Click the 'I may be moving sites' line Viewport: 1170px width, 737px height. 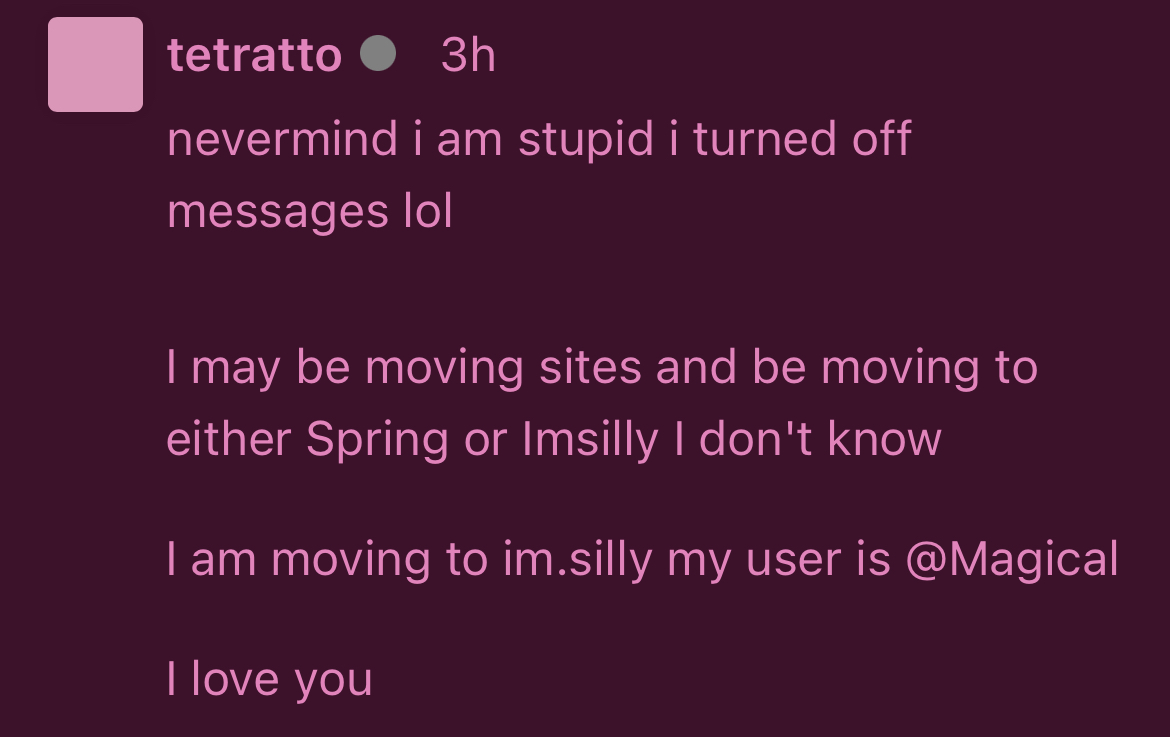[x=602, y=367]
